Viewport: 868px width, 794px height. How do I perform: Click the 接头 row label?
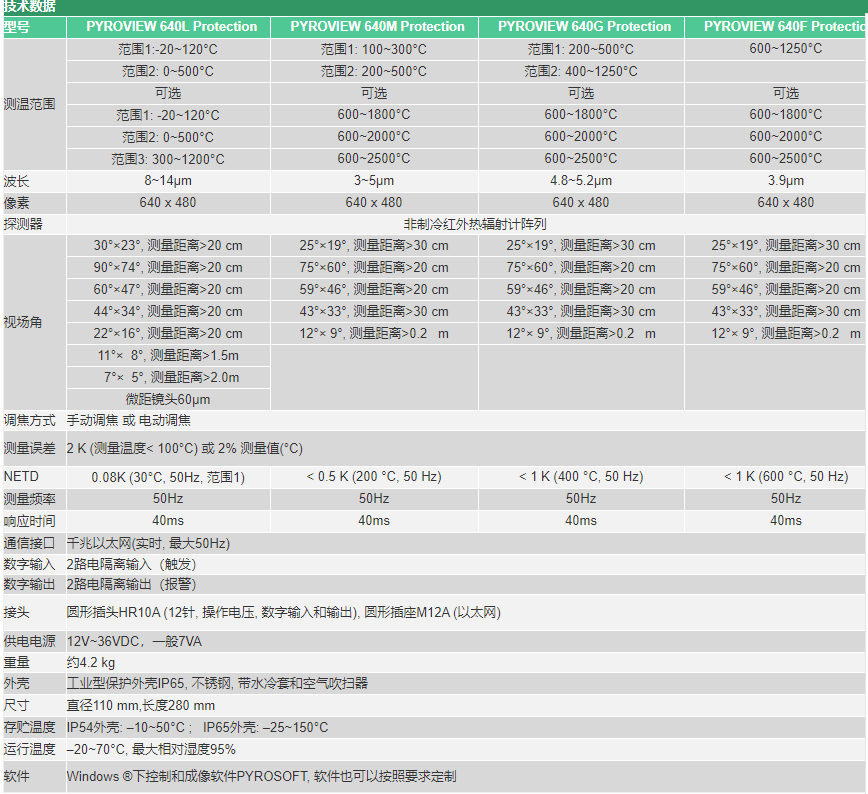point(17,612)
